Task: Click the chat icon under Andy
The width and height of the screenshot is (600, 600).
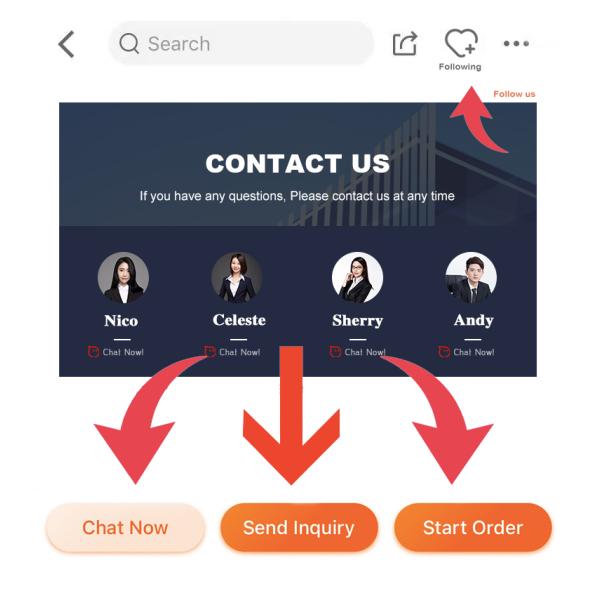Action: 444,352
